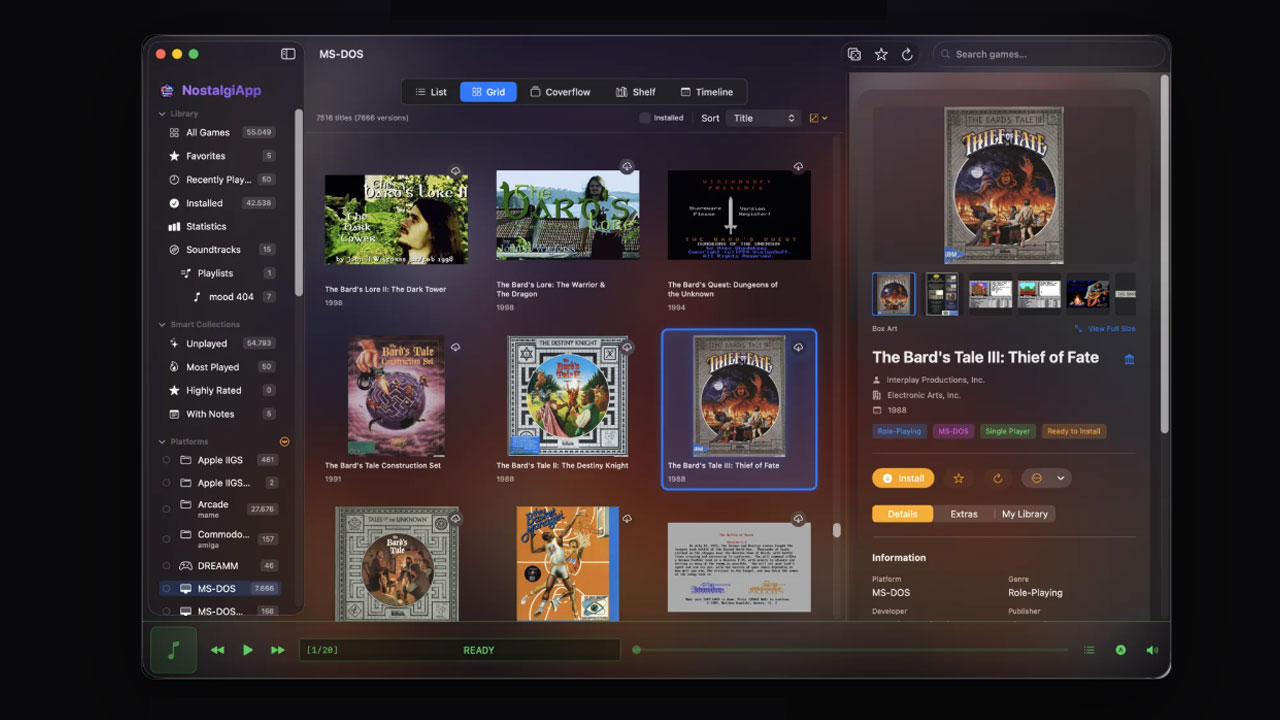Open the player playlist queue icon
This screenshot has width=1280, height=720.
(x=1089, y=650)
